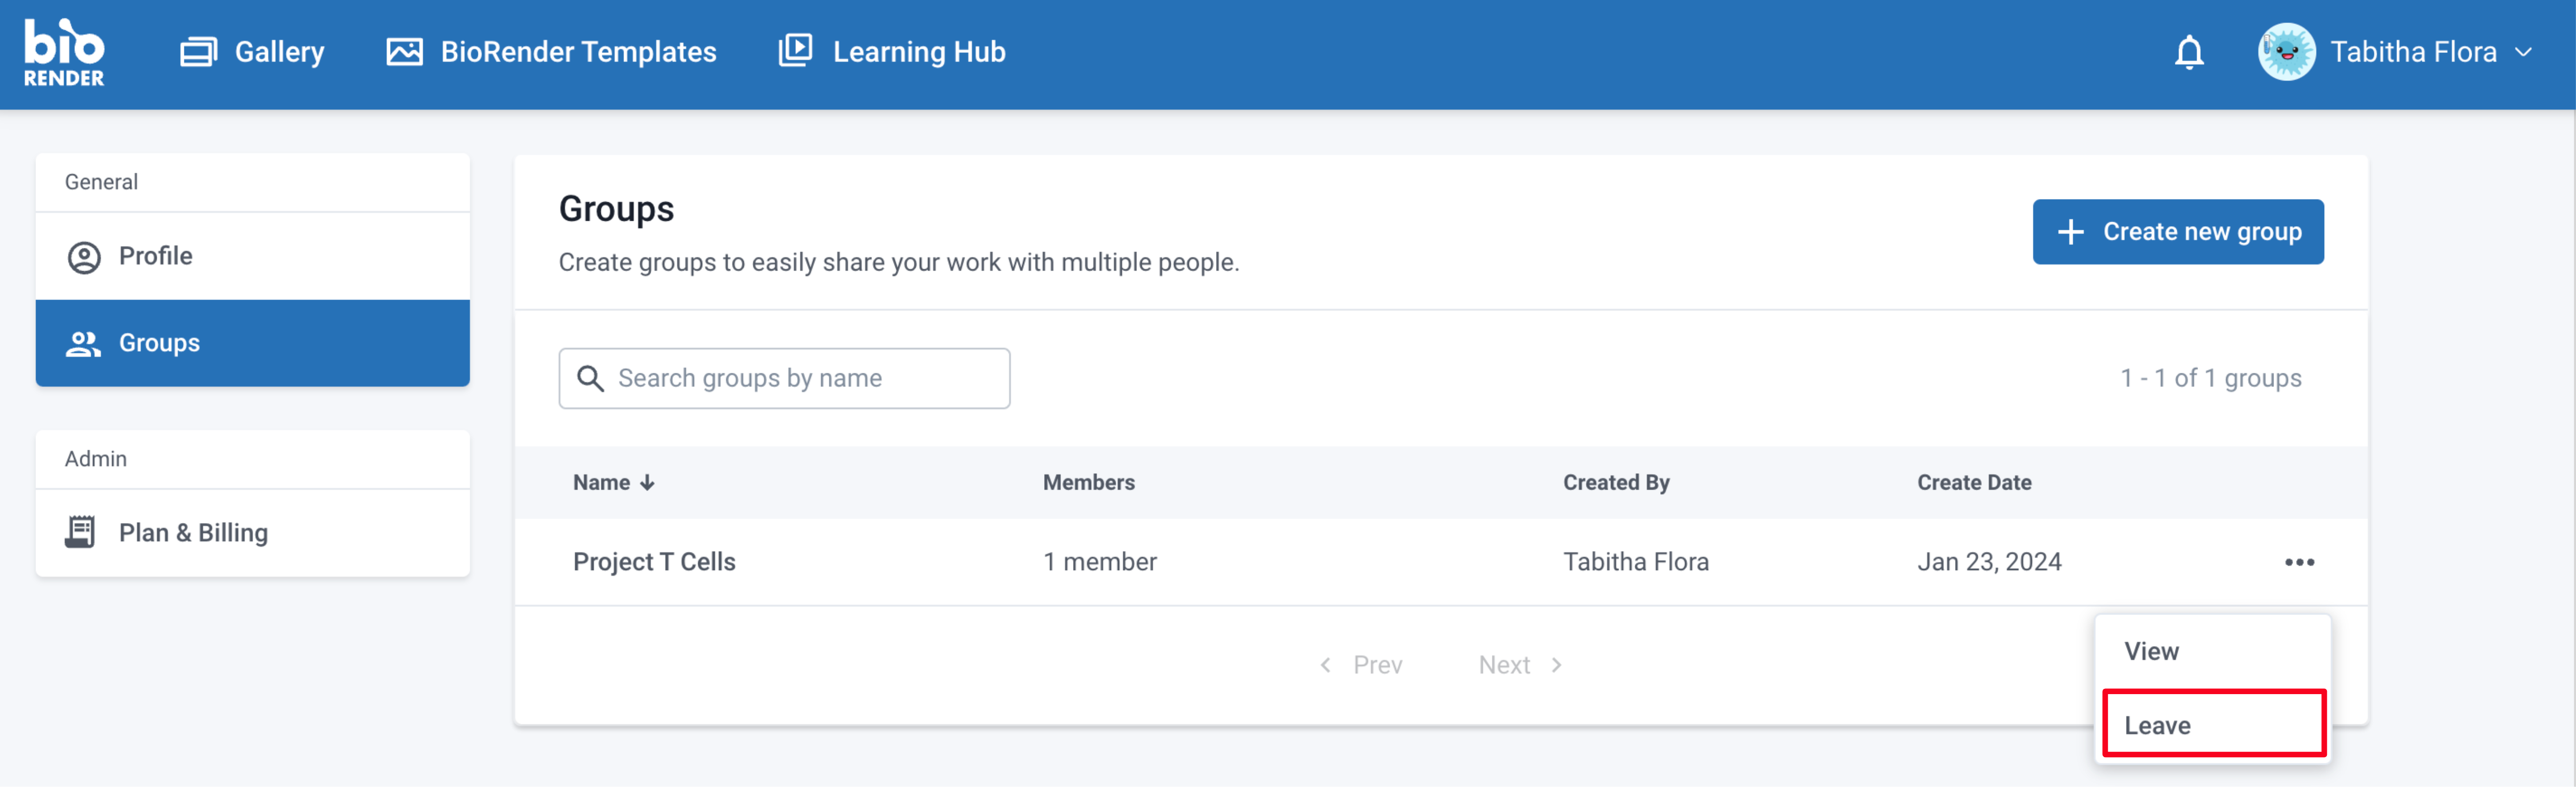Viewport: 2576px width, 787px height.
Task: Open Plan & Billing settings
Action: [253, 533]
